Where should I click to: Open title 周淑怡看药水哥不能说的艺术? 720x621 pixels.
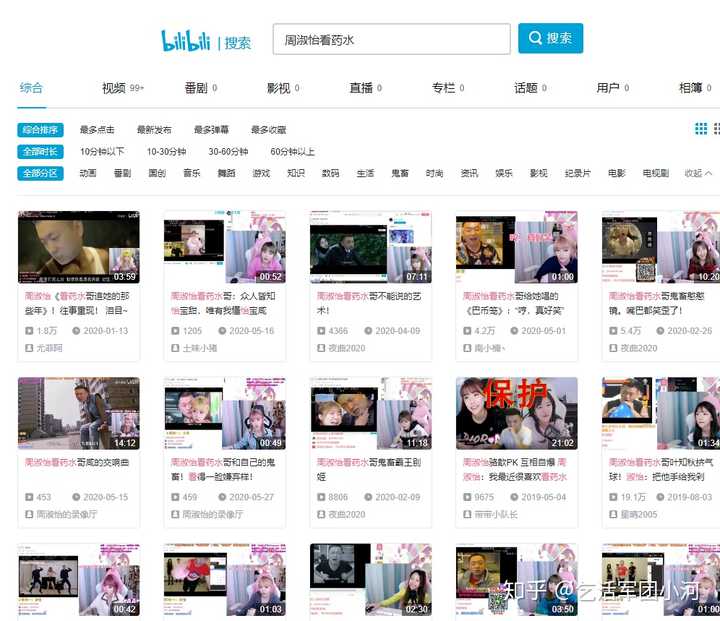(x=369, y=303)
